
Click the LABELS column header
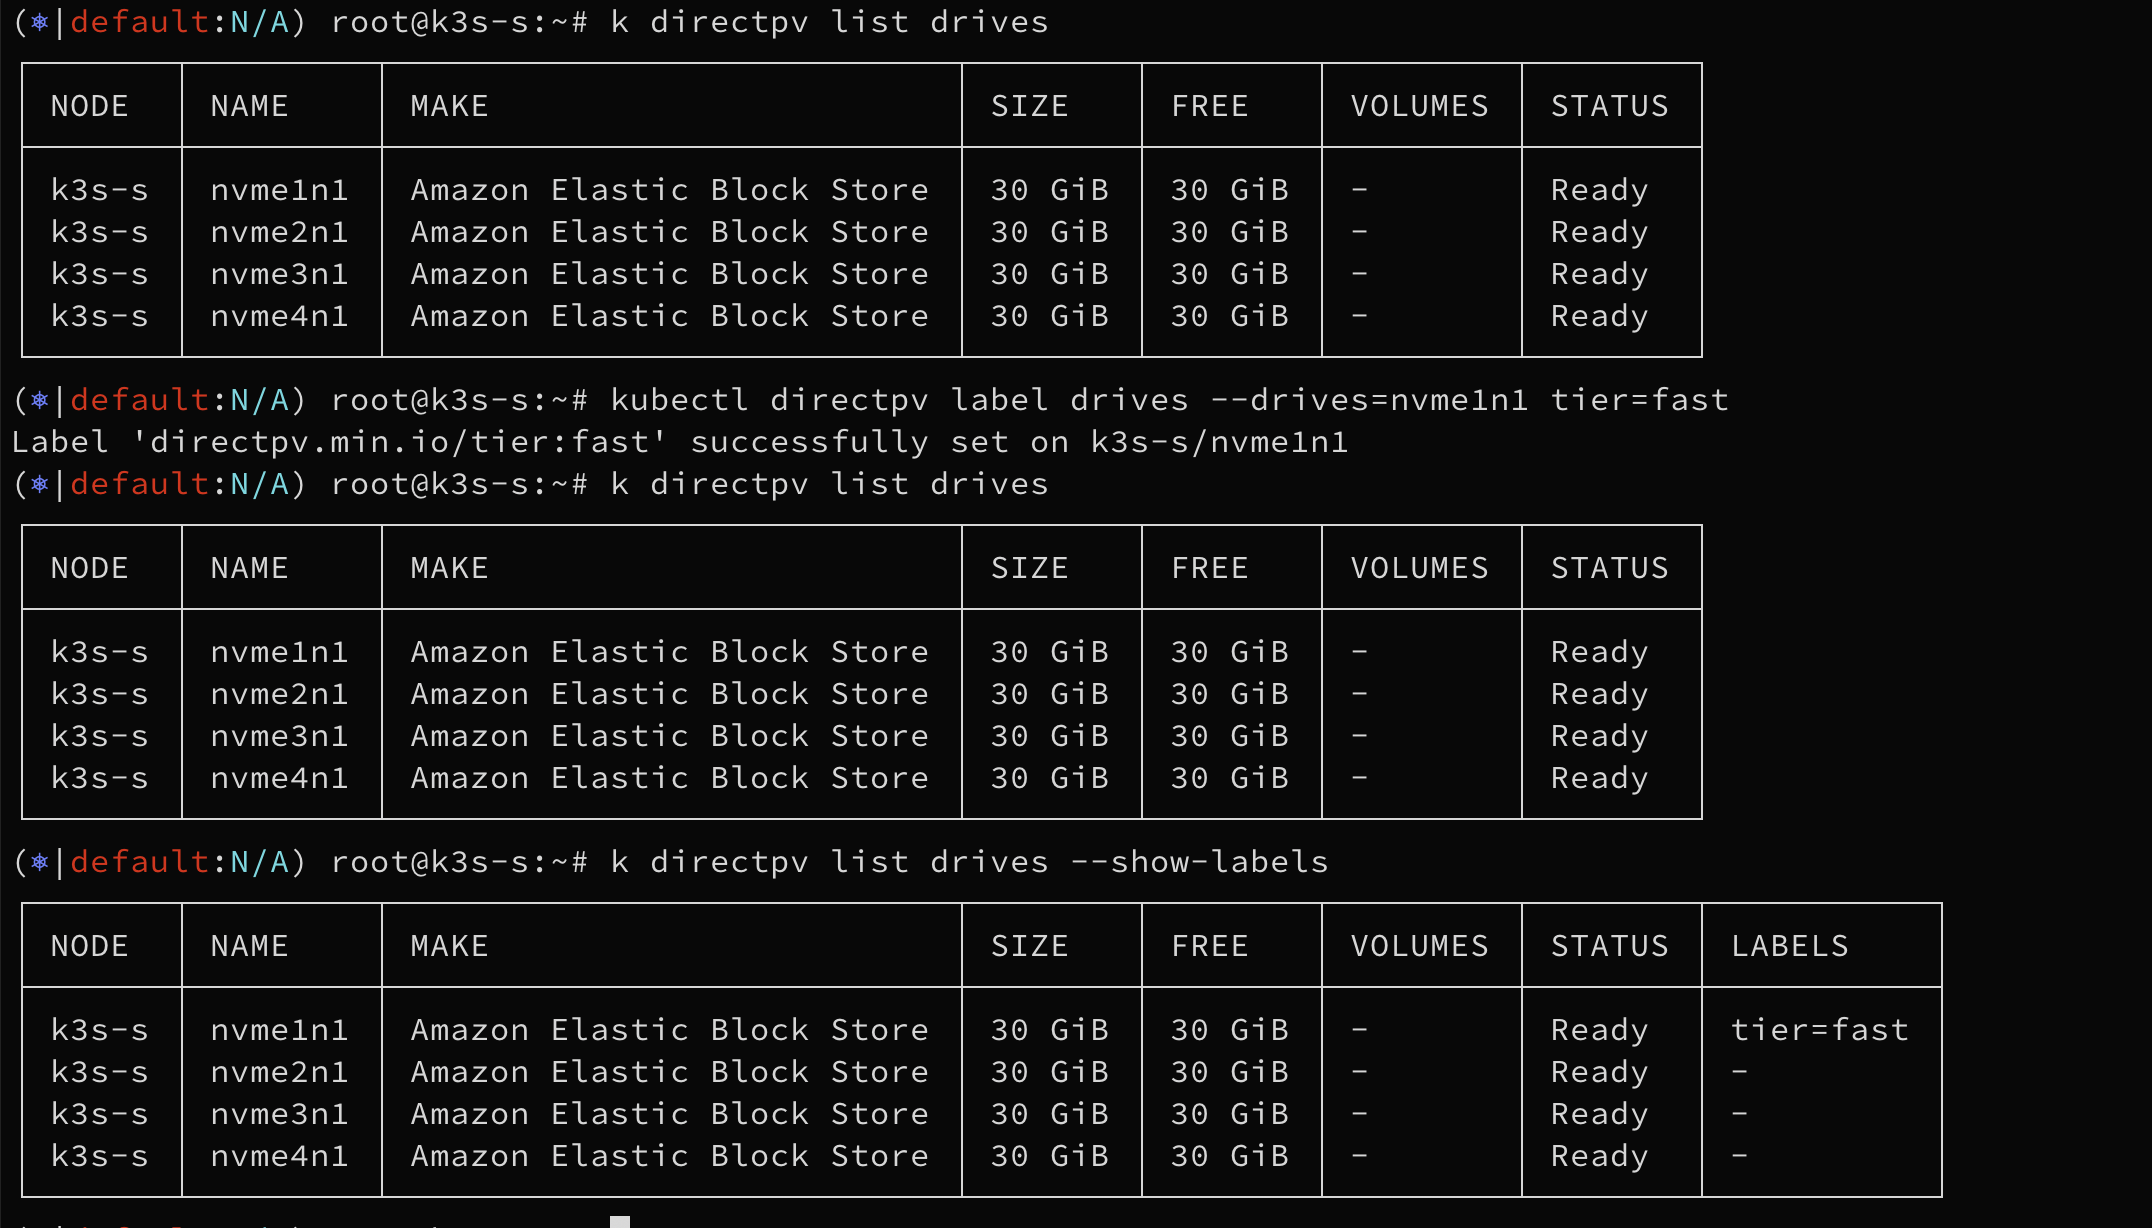tap(1790, 946)
